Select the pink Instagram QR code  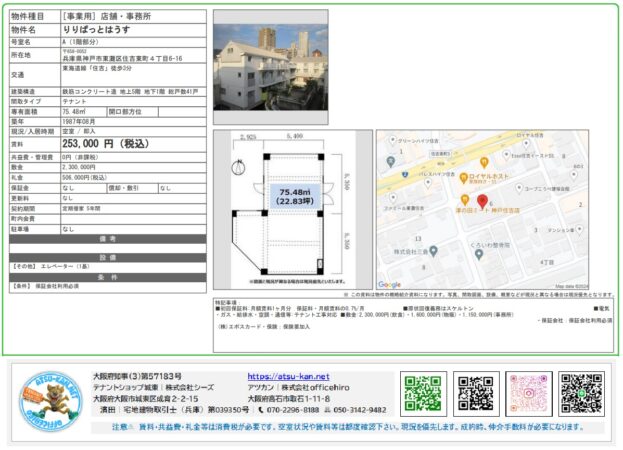click(x=528, y=394)
